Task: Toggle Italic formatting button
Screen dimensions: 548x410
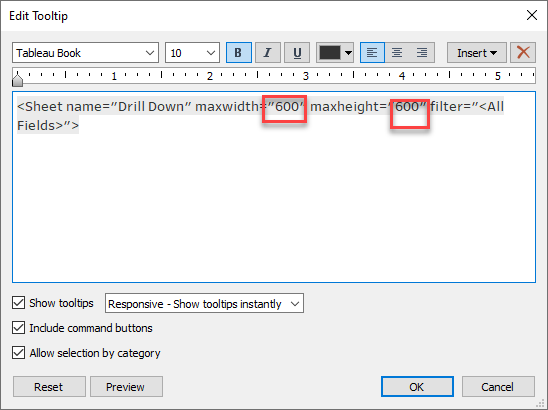Action: 268,53
